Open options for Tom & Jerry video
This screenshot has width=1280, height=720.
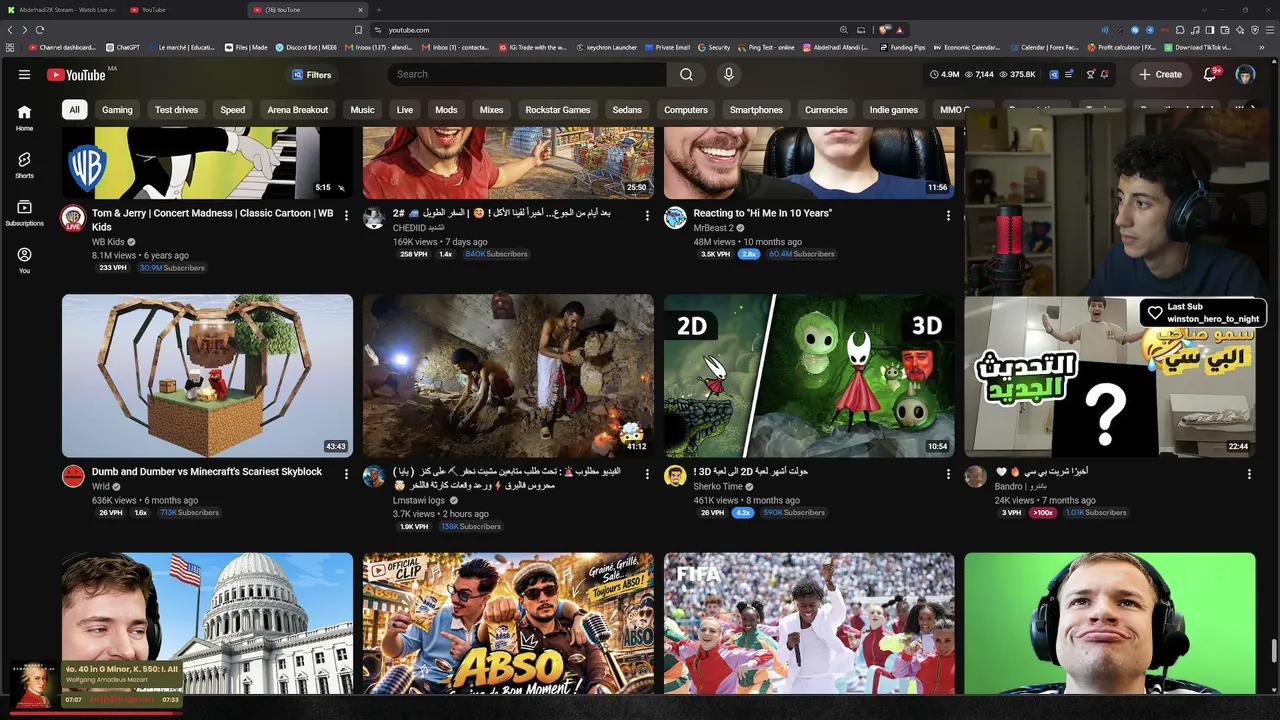pyautogui.click(x=346, y=215)
